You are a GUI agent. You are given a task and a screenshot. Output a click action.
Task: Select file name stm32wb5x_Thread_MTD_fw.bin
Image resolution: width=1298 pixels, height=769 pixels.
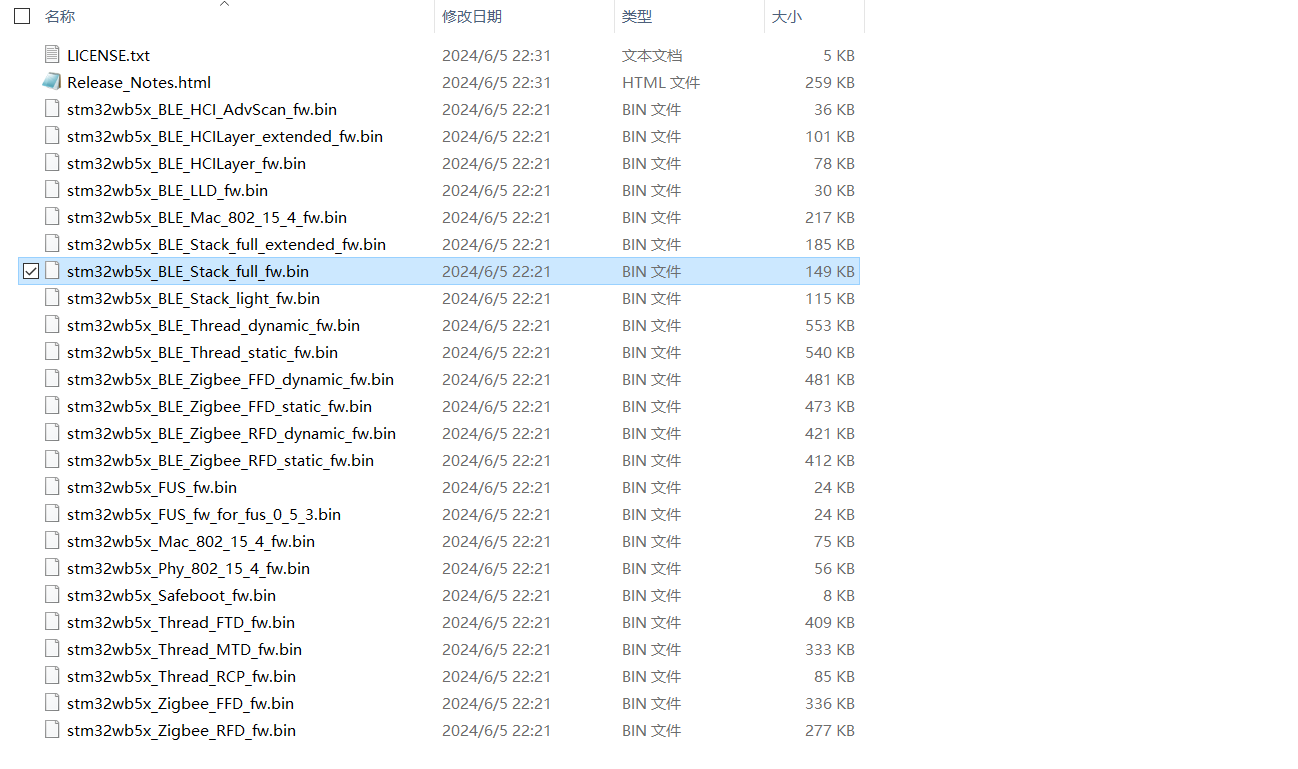(x=184, y=650)
